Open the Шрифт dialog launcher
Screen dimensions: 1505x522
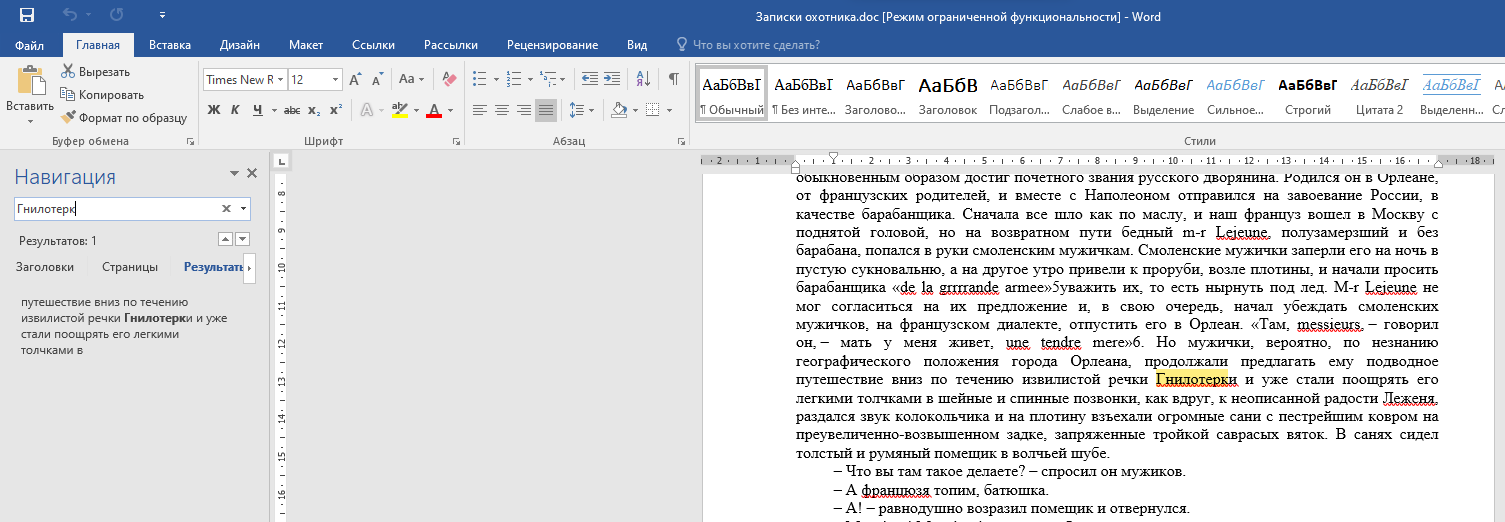[457, 142]
